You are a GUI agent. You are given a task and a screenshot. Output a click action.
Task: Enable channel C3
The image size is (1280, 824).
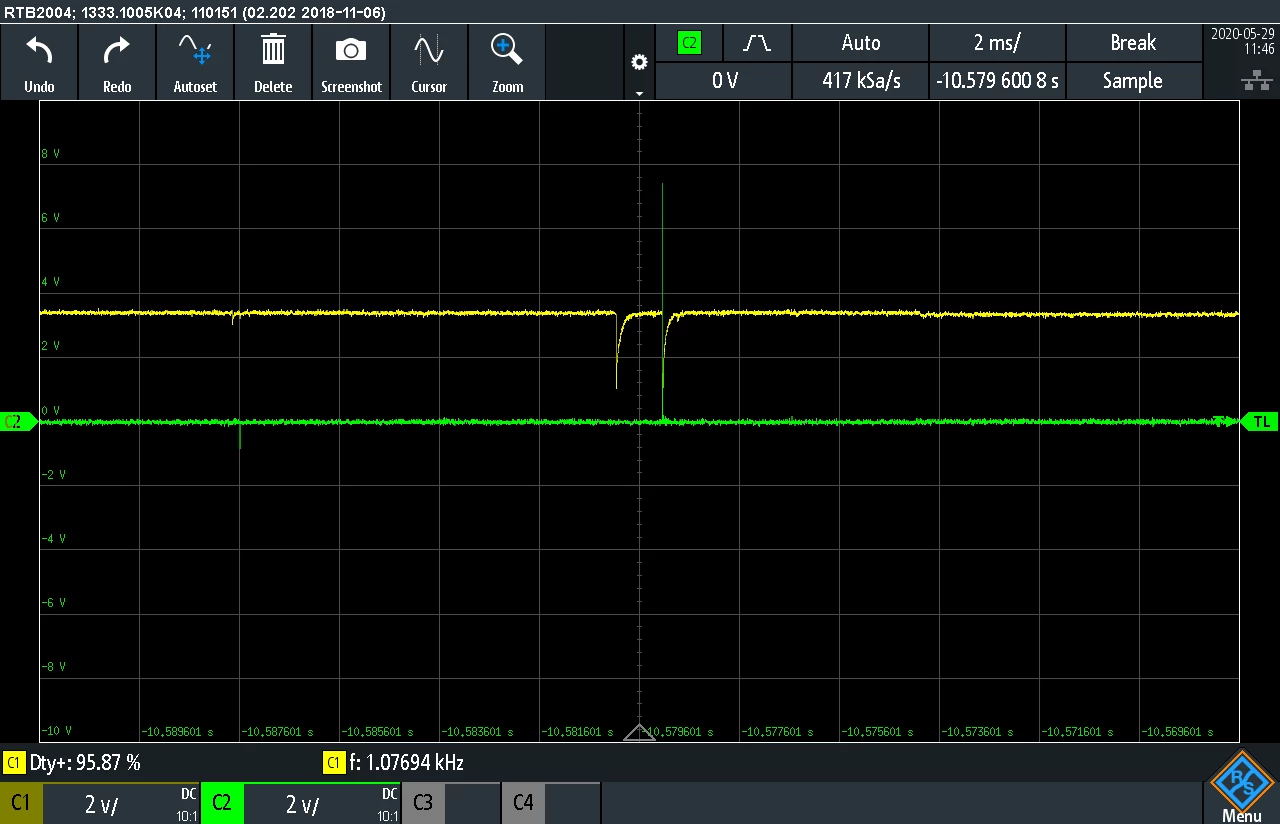pos(423,802)
